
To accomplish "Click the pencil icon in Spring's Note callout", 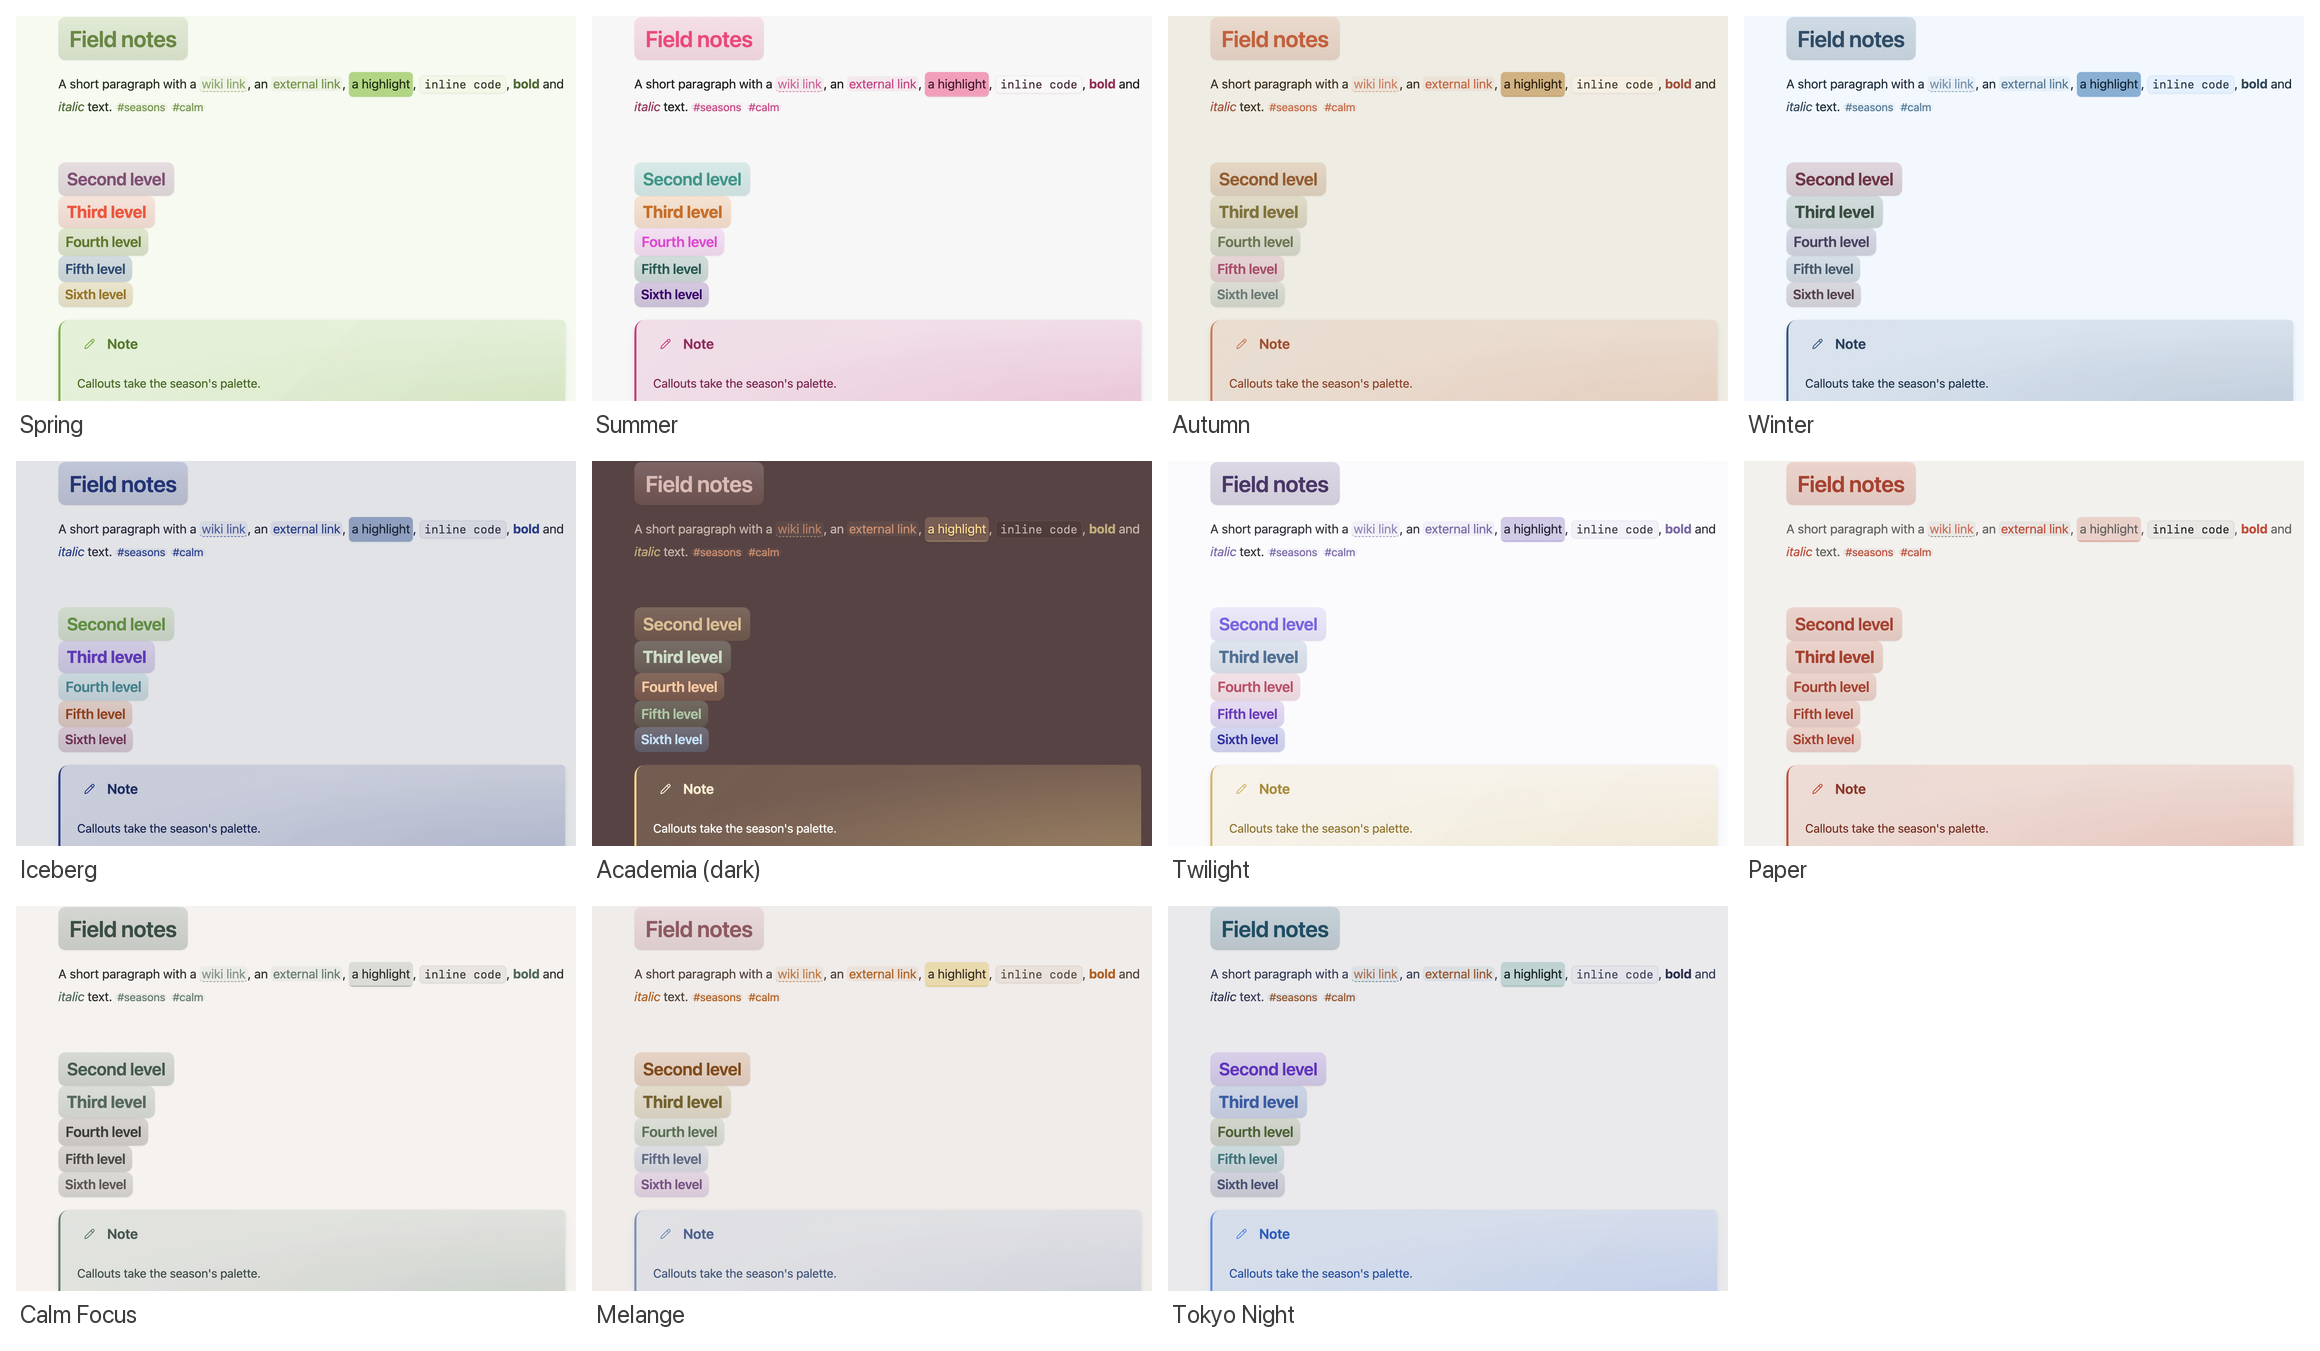I will pos(89,344).
